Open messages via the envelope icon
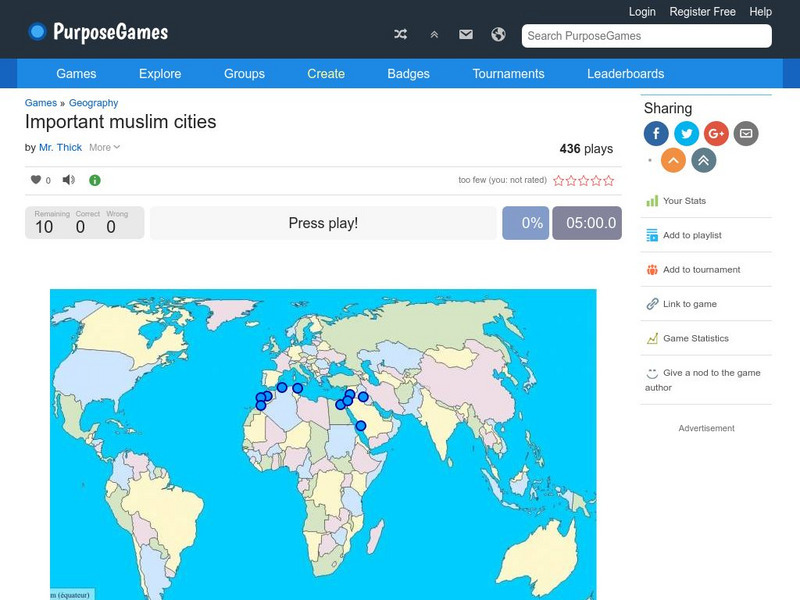Screen dimensions: 800x600 tap(466, 35)
